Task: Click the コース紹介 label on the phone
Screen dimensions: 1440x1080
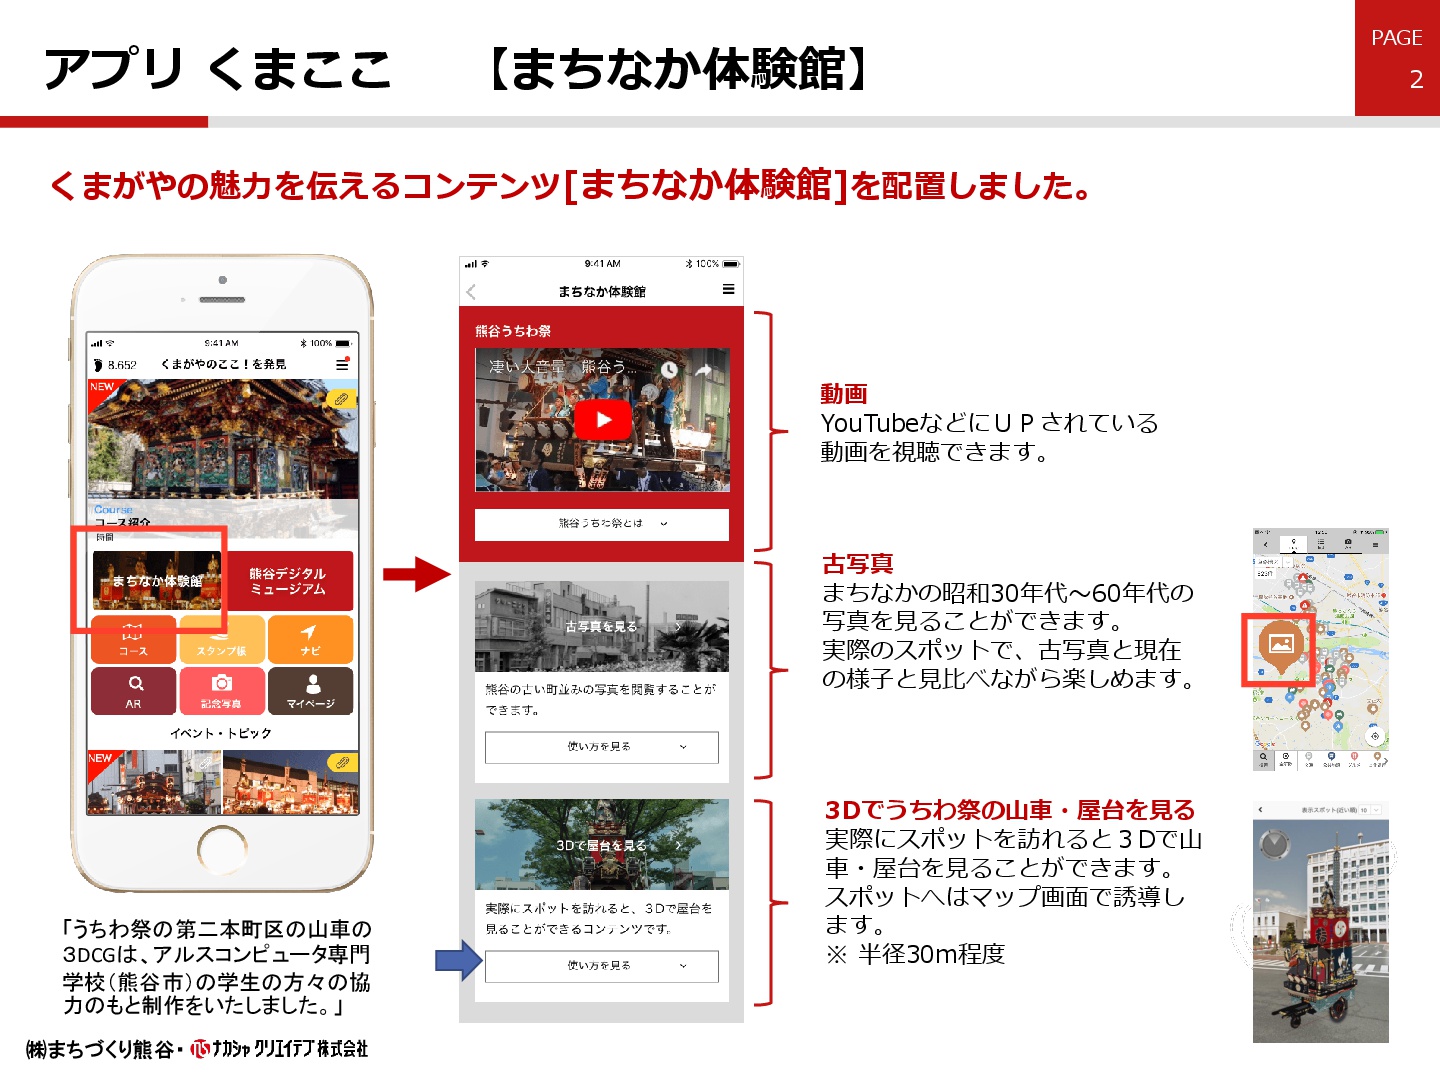Action: [x=123, y=522]
